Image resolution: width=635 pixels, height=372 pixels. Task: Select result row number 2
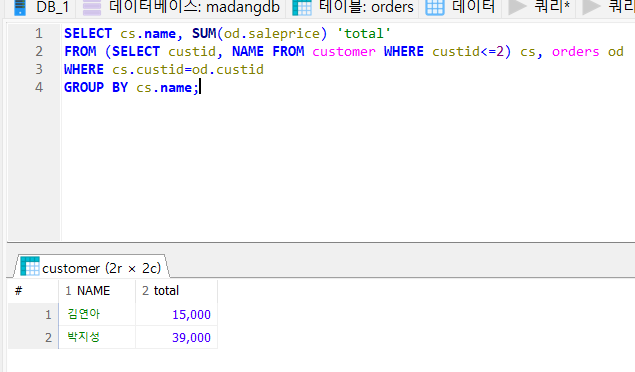(x=33, y=337)
